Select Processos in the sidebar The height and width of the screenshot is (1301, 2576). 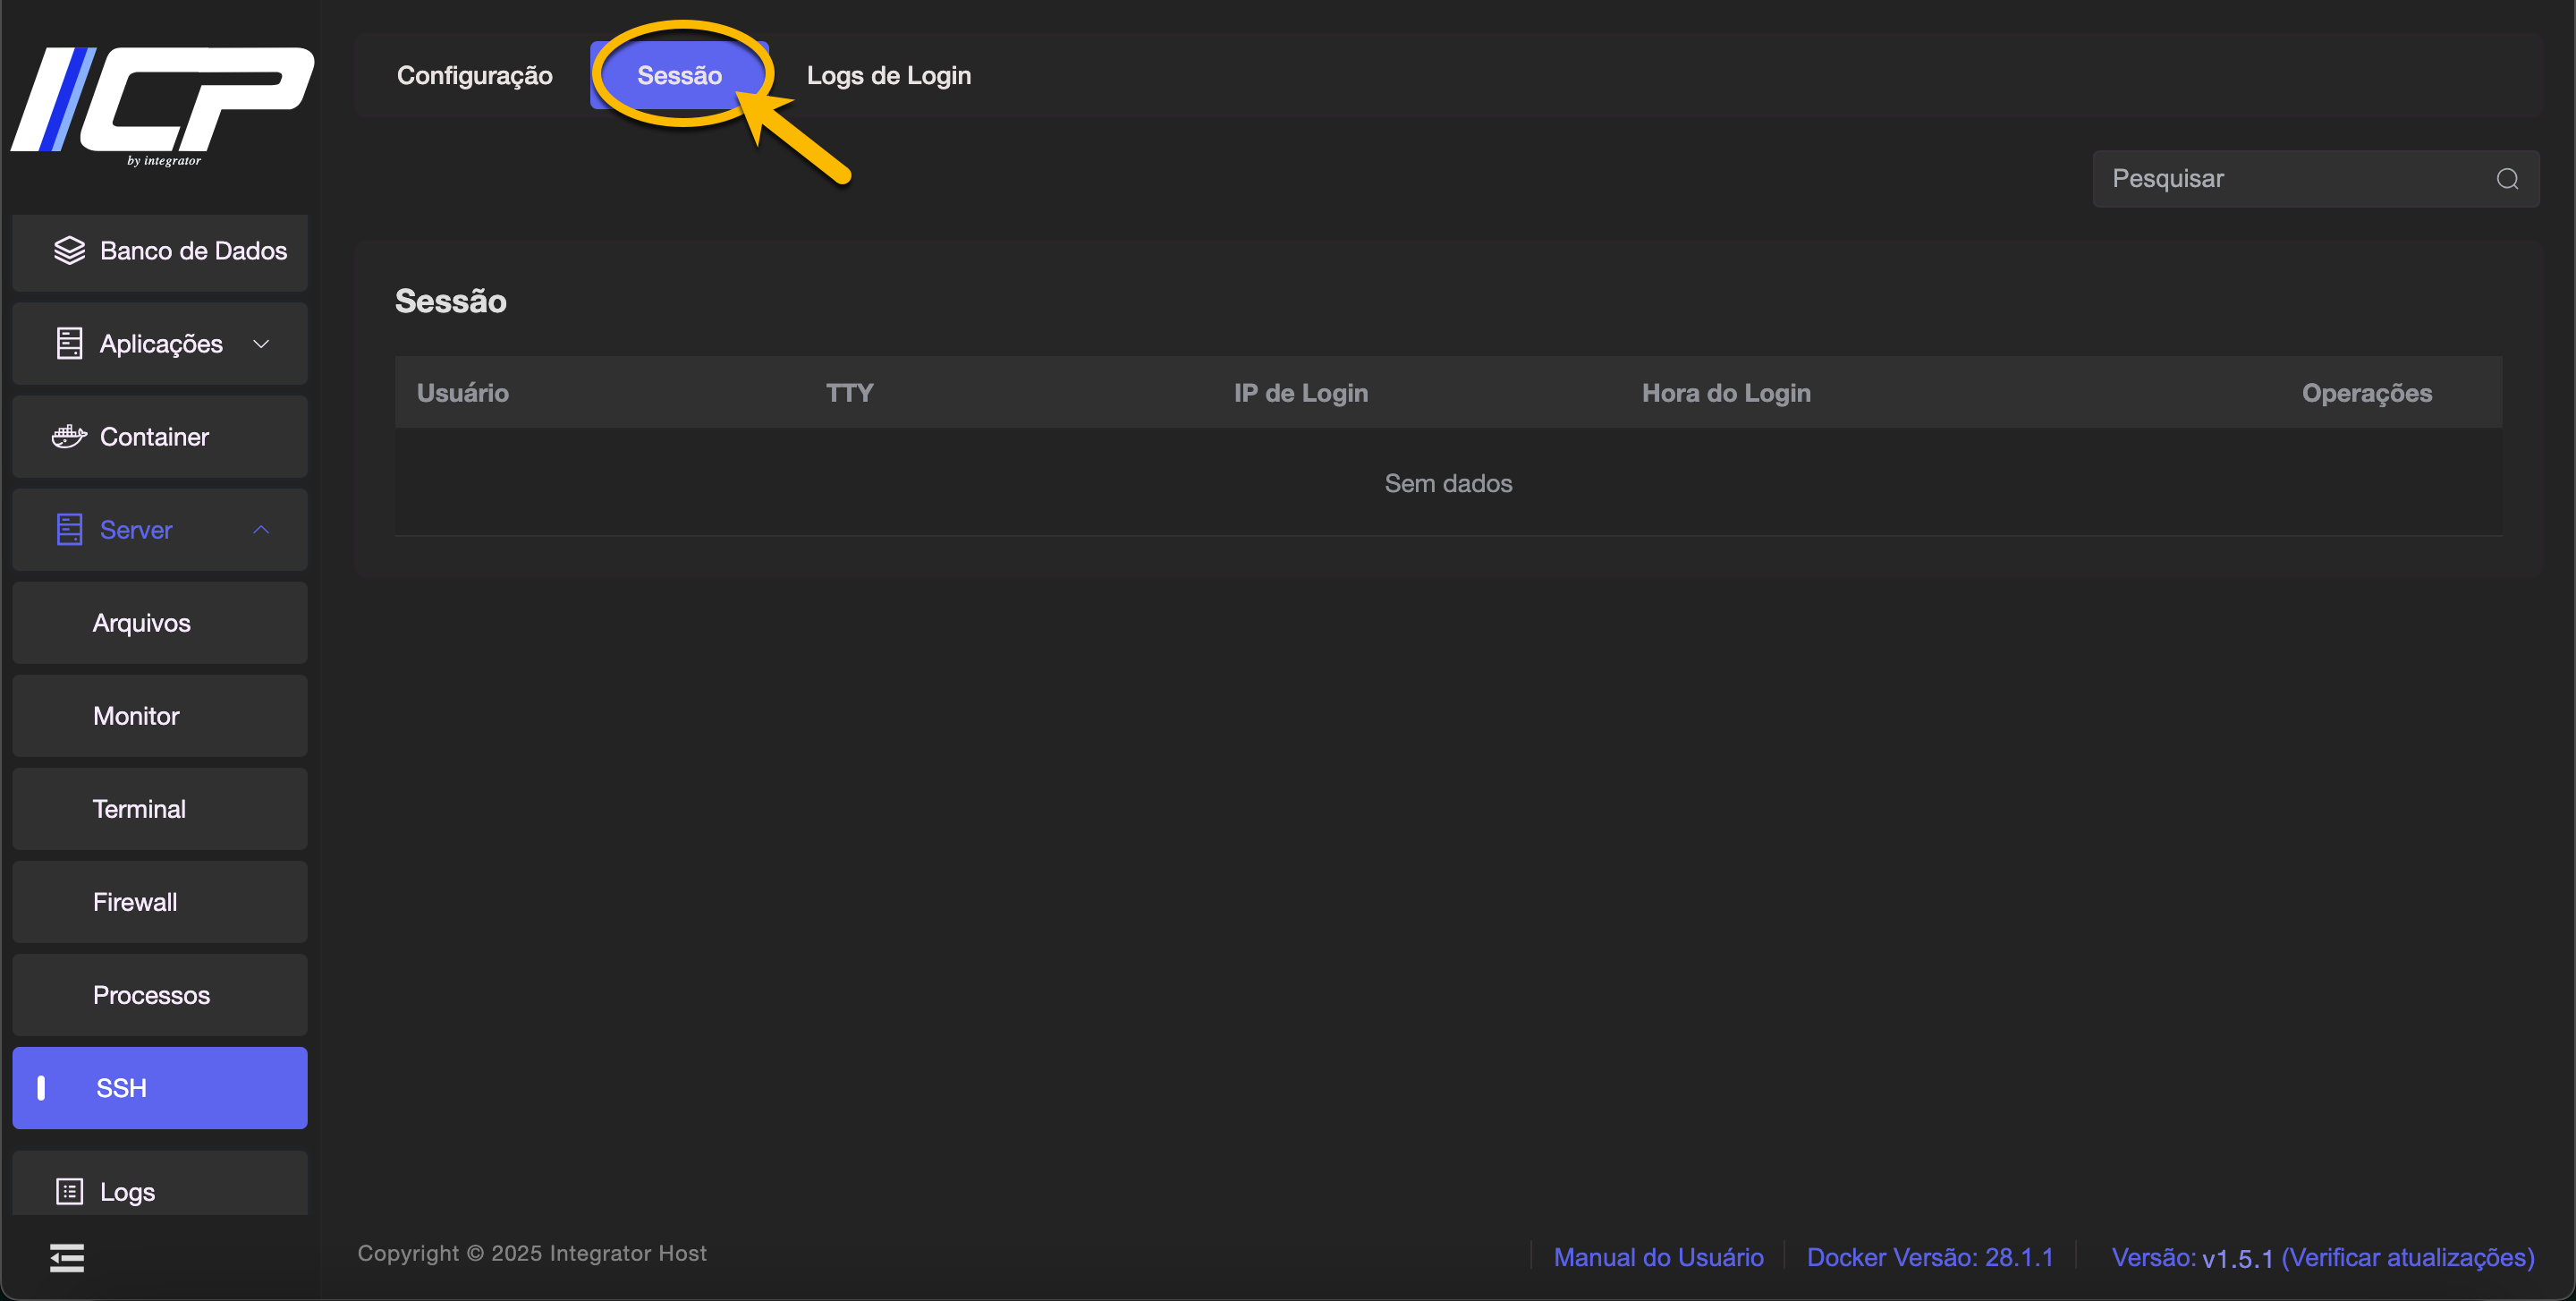click(151, 995)
